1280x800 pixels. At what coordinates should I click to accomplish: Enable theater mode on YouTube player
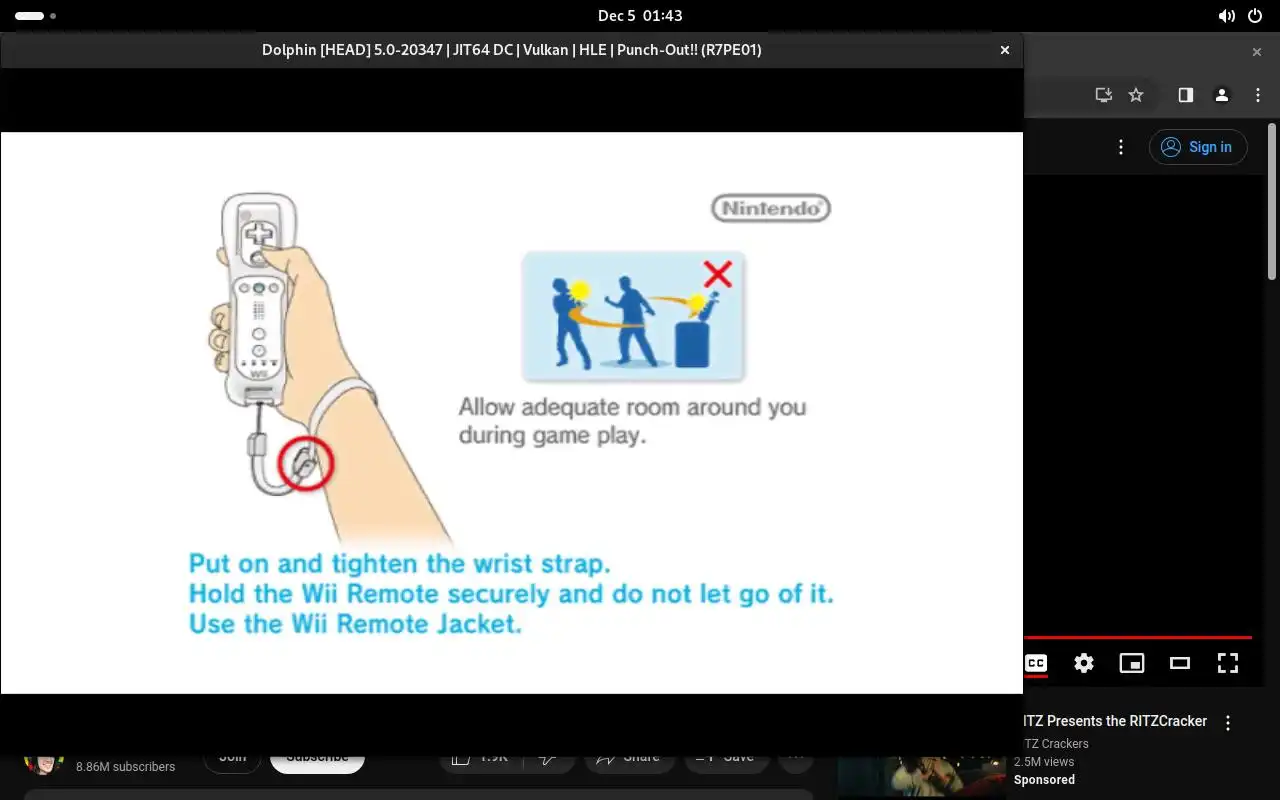point(1180,663)
